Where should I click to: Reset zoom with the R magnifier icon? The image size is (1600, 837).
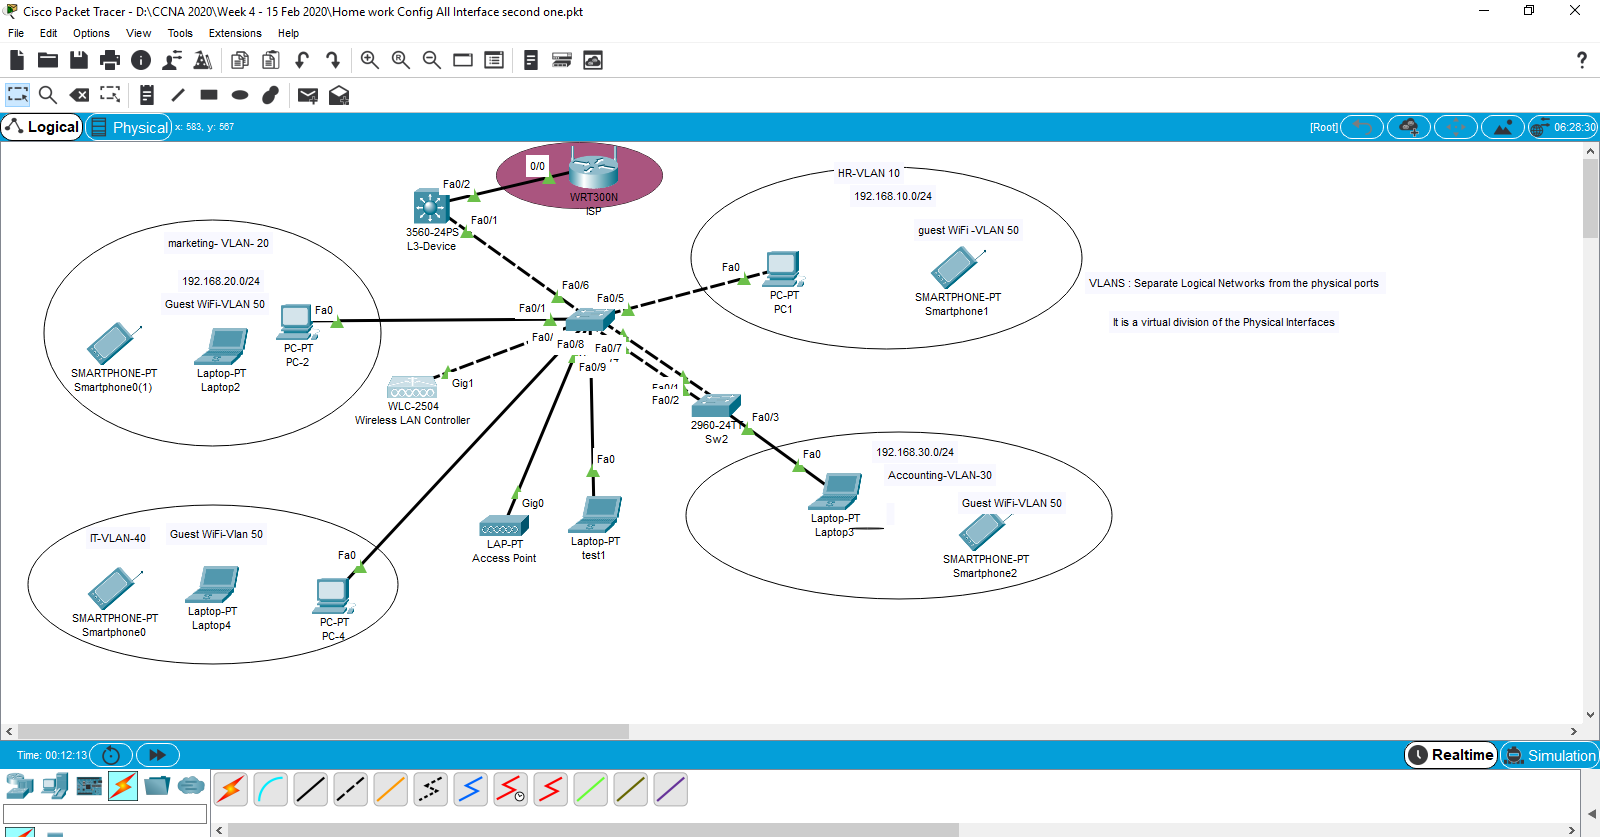click(401, 60)
